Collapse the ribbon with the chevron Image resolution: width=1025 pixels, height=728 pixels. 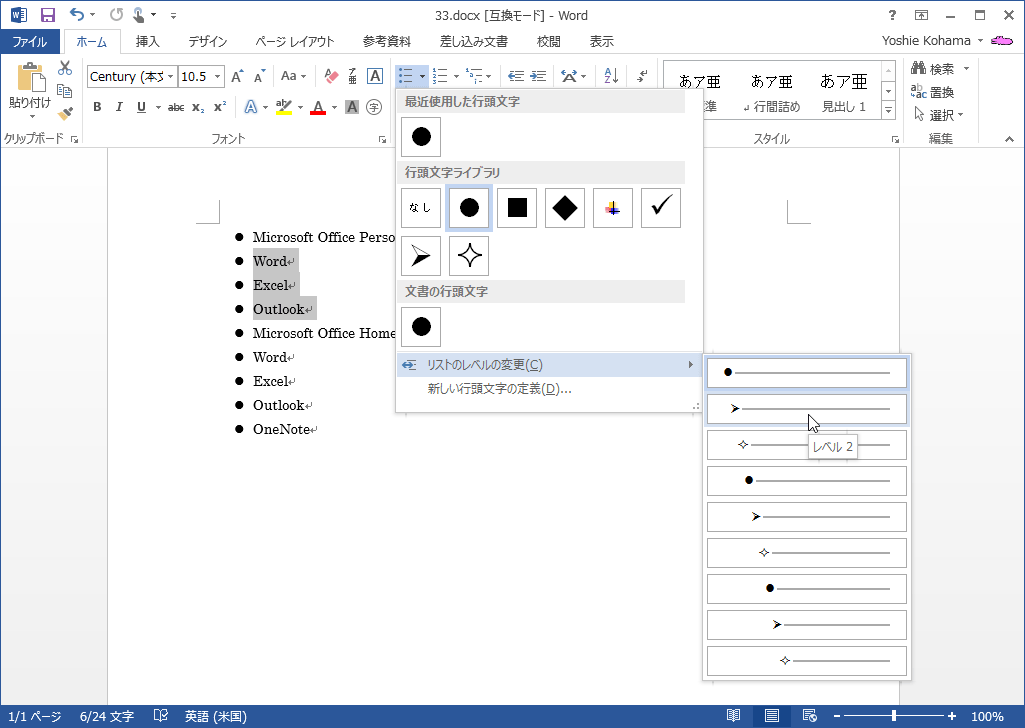tap(1009, 139)
